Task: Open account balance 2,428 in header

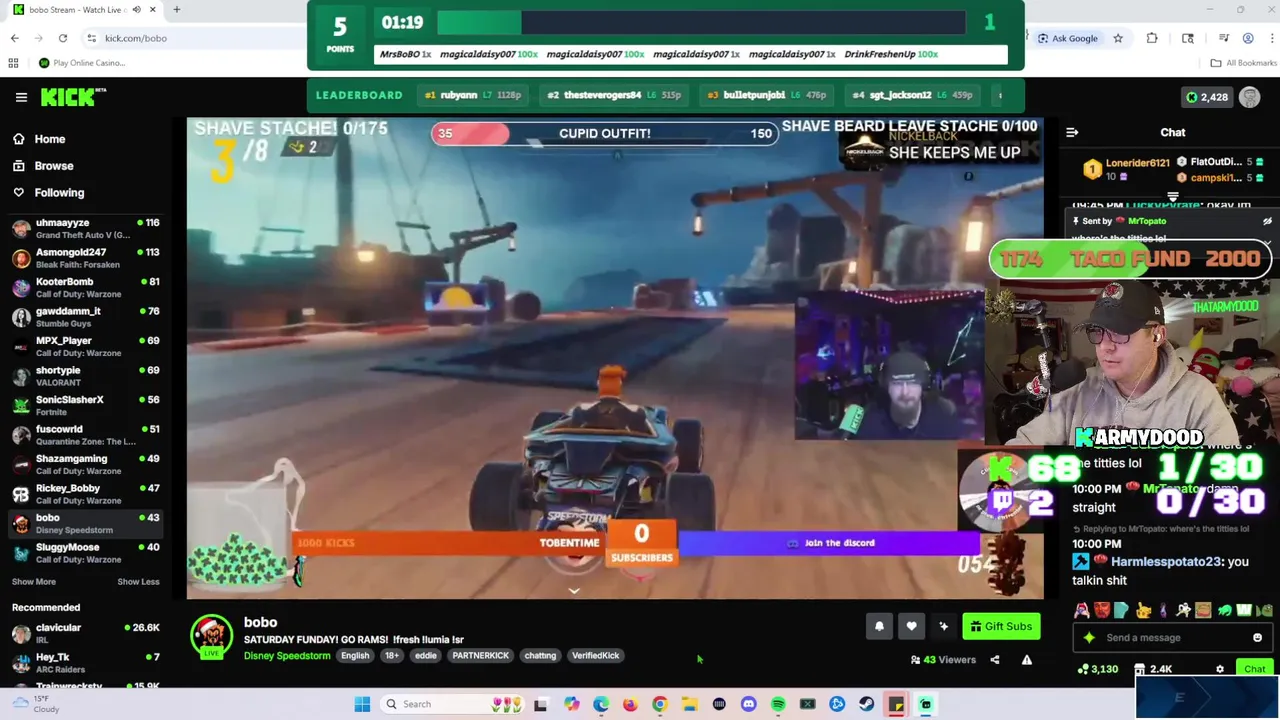Action: pyautogui.click(x=1206, y=97)
